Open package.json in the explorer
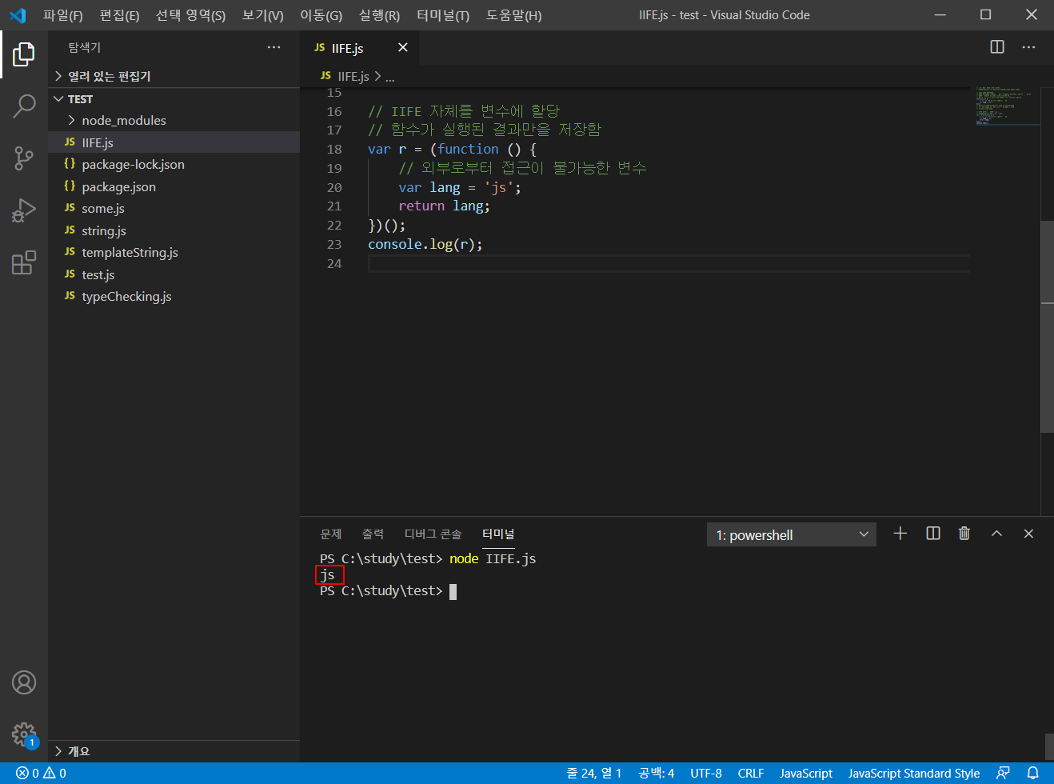Image resolution: width=1054 pixels, height=784 pixels. click(174, 187)
